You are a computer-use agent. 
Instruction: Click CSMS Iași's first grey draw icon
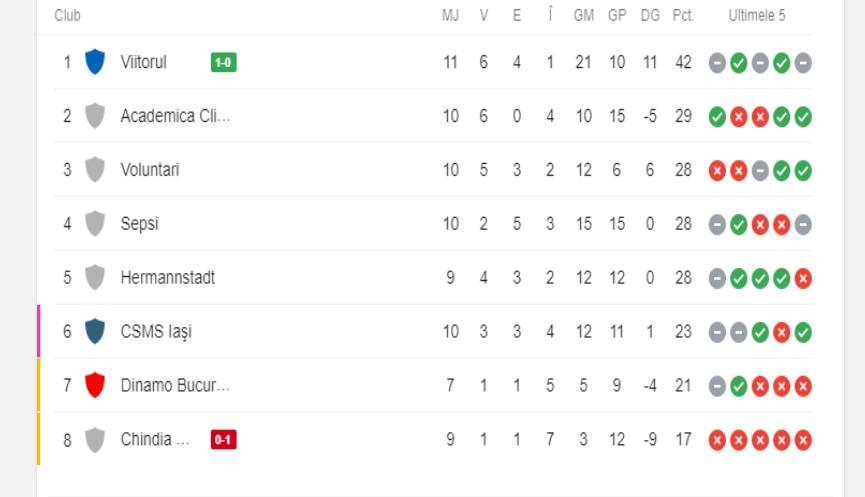[717, 332]
